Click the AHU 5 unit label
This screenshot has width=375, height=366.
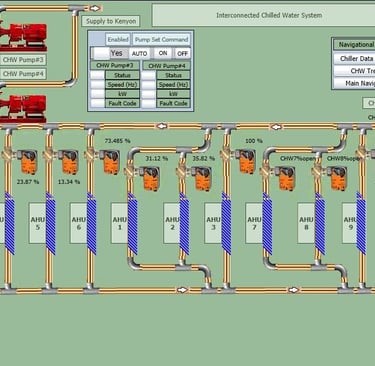(37, 223)
